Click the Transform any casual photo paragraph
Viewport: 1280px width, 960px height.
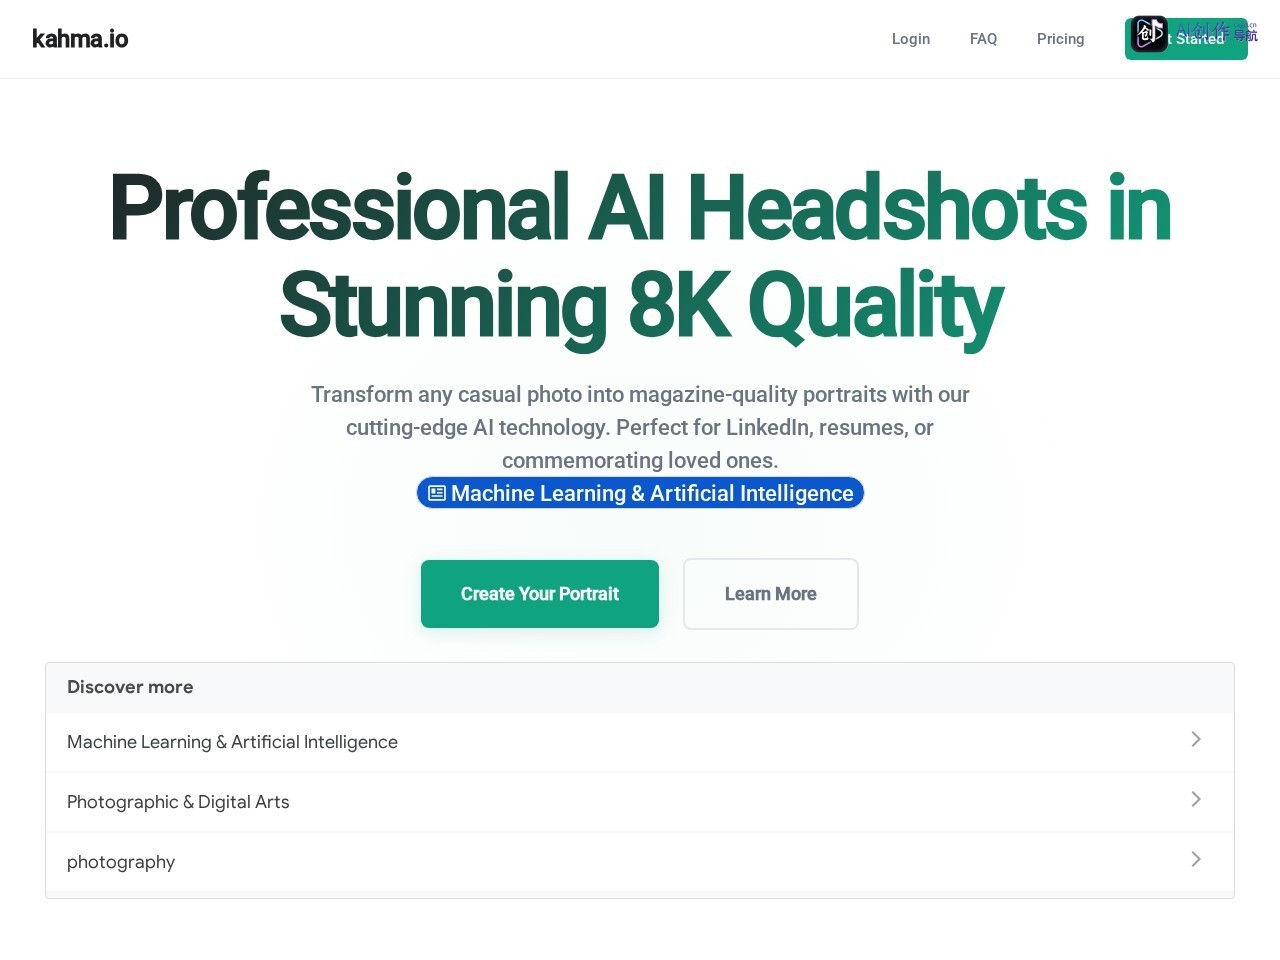(x=640, y=427)
